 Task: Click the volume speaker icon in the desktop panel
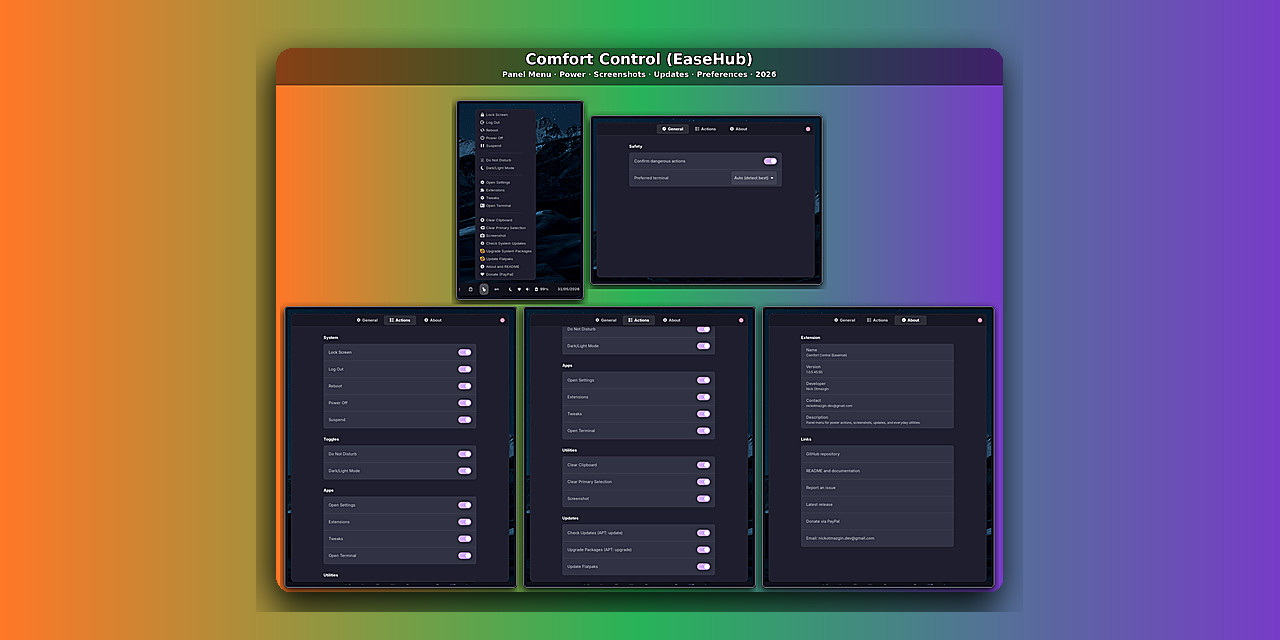528,289
